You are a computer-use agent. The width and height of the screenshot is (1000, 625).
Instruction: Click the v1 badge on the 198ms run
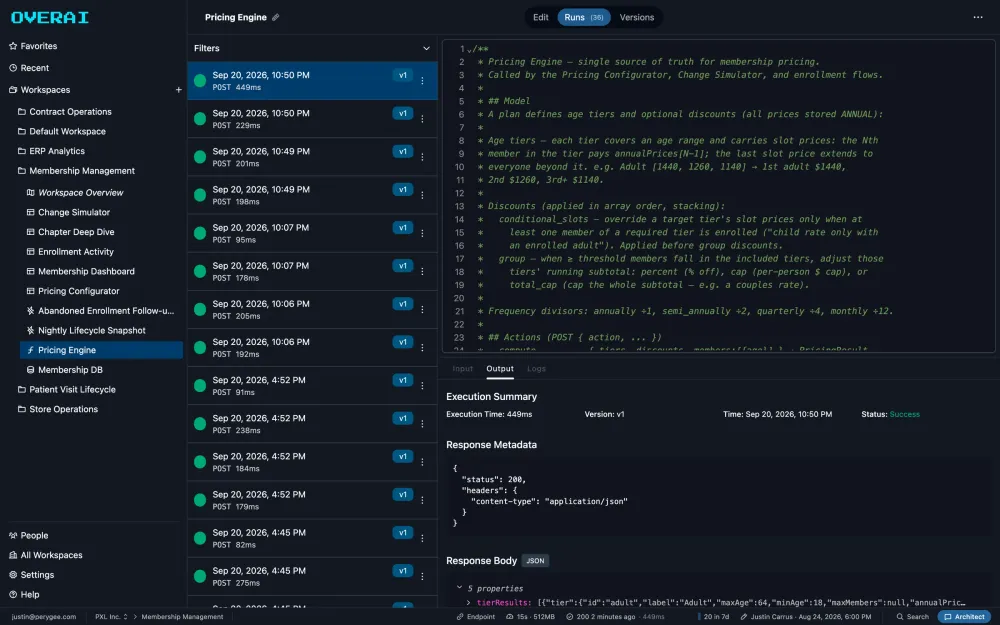coord(402,189)
